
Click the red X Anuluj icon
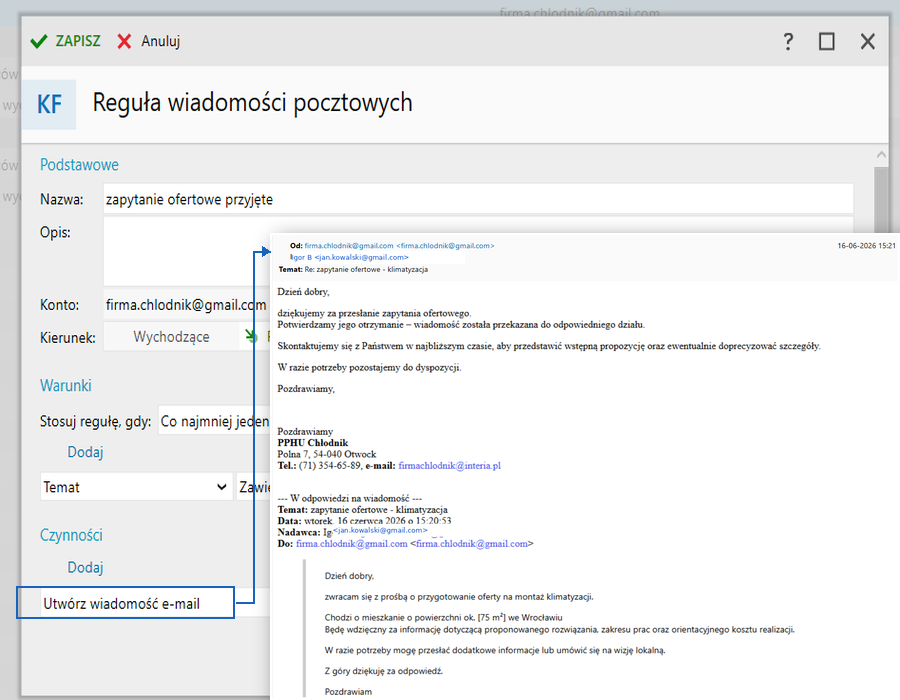tap(124, 41)
